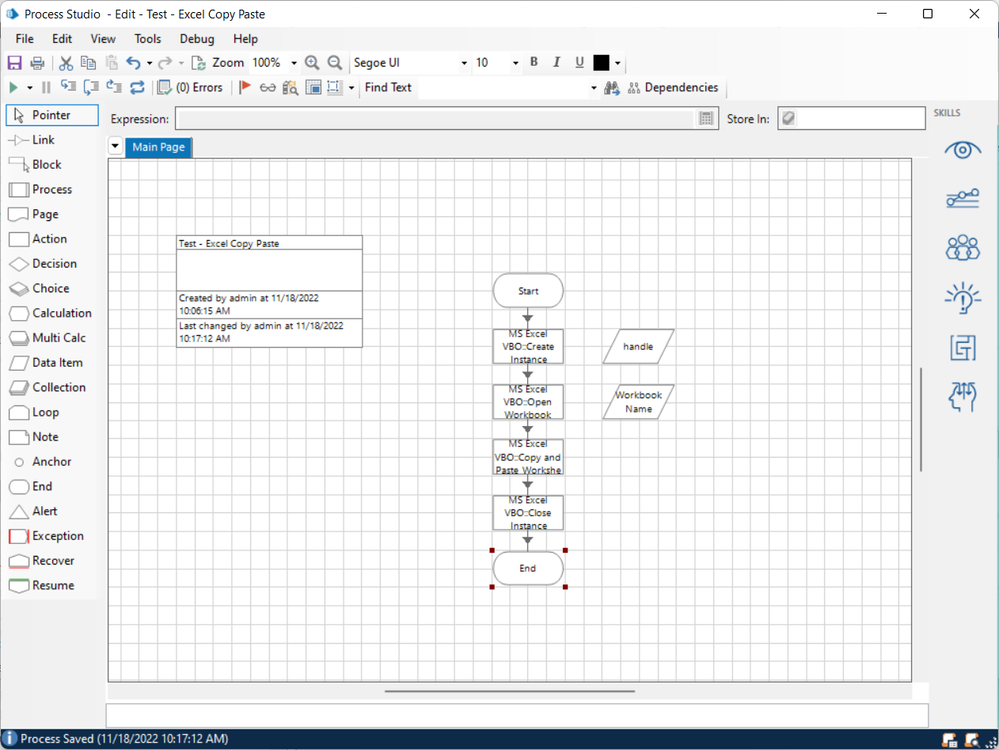This screenshot has width=999, height=750.
Task: Pick the Exception stage tool
Action: click(x=46, y=536)
